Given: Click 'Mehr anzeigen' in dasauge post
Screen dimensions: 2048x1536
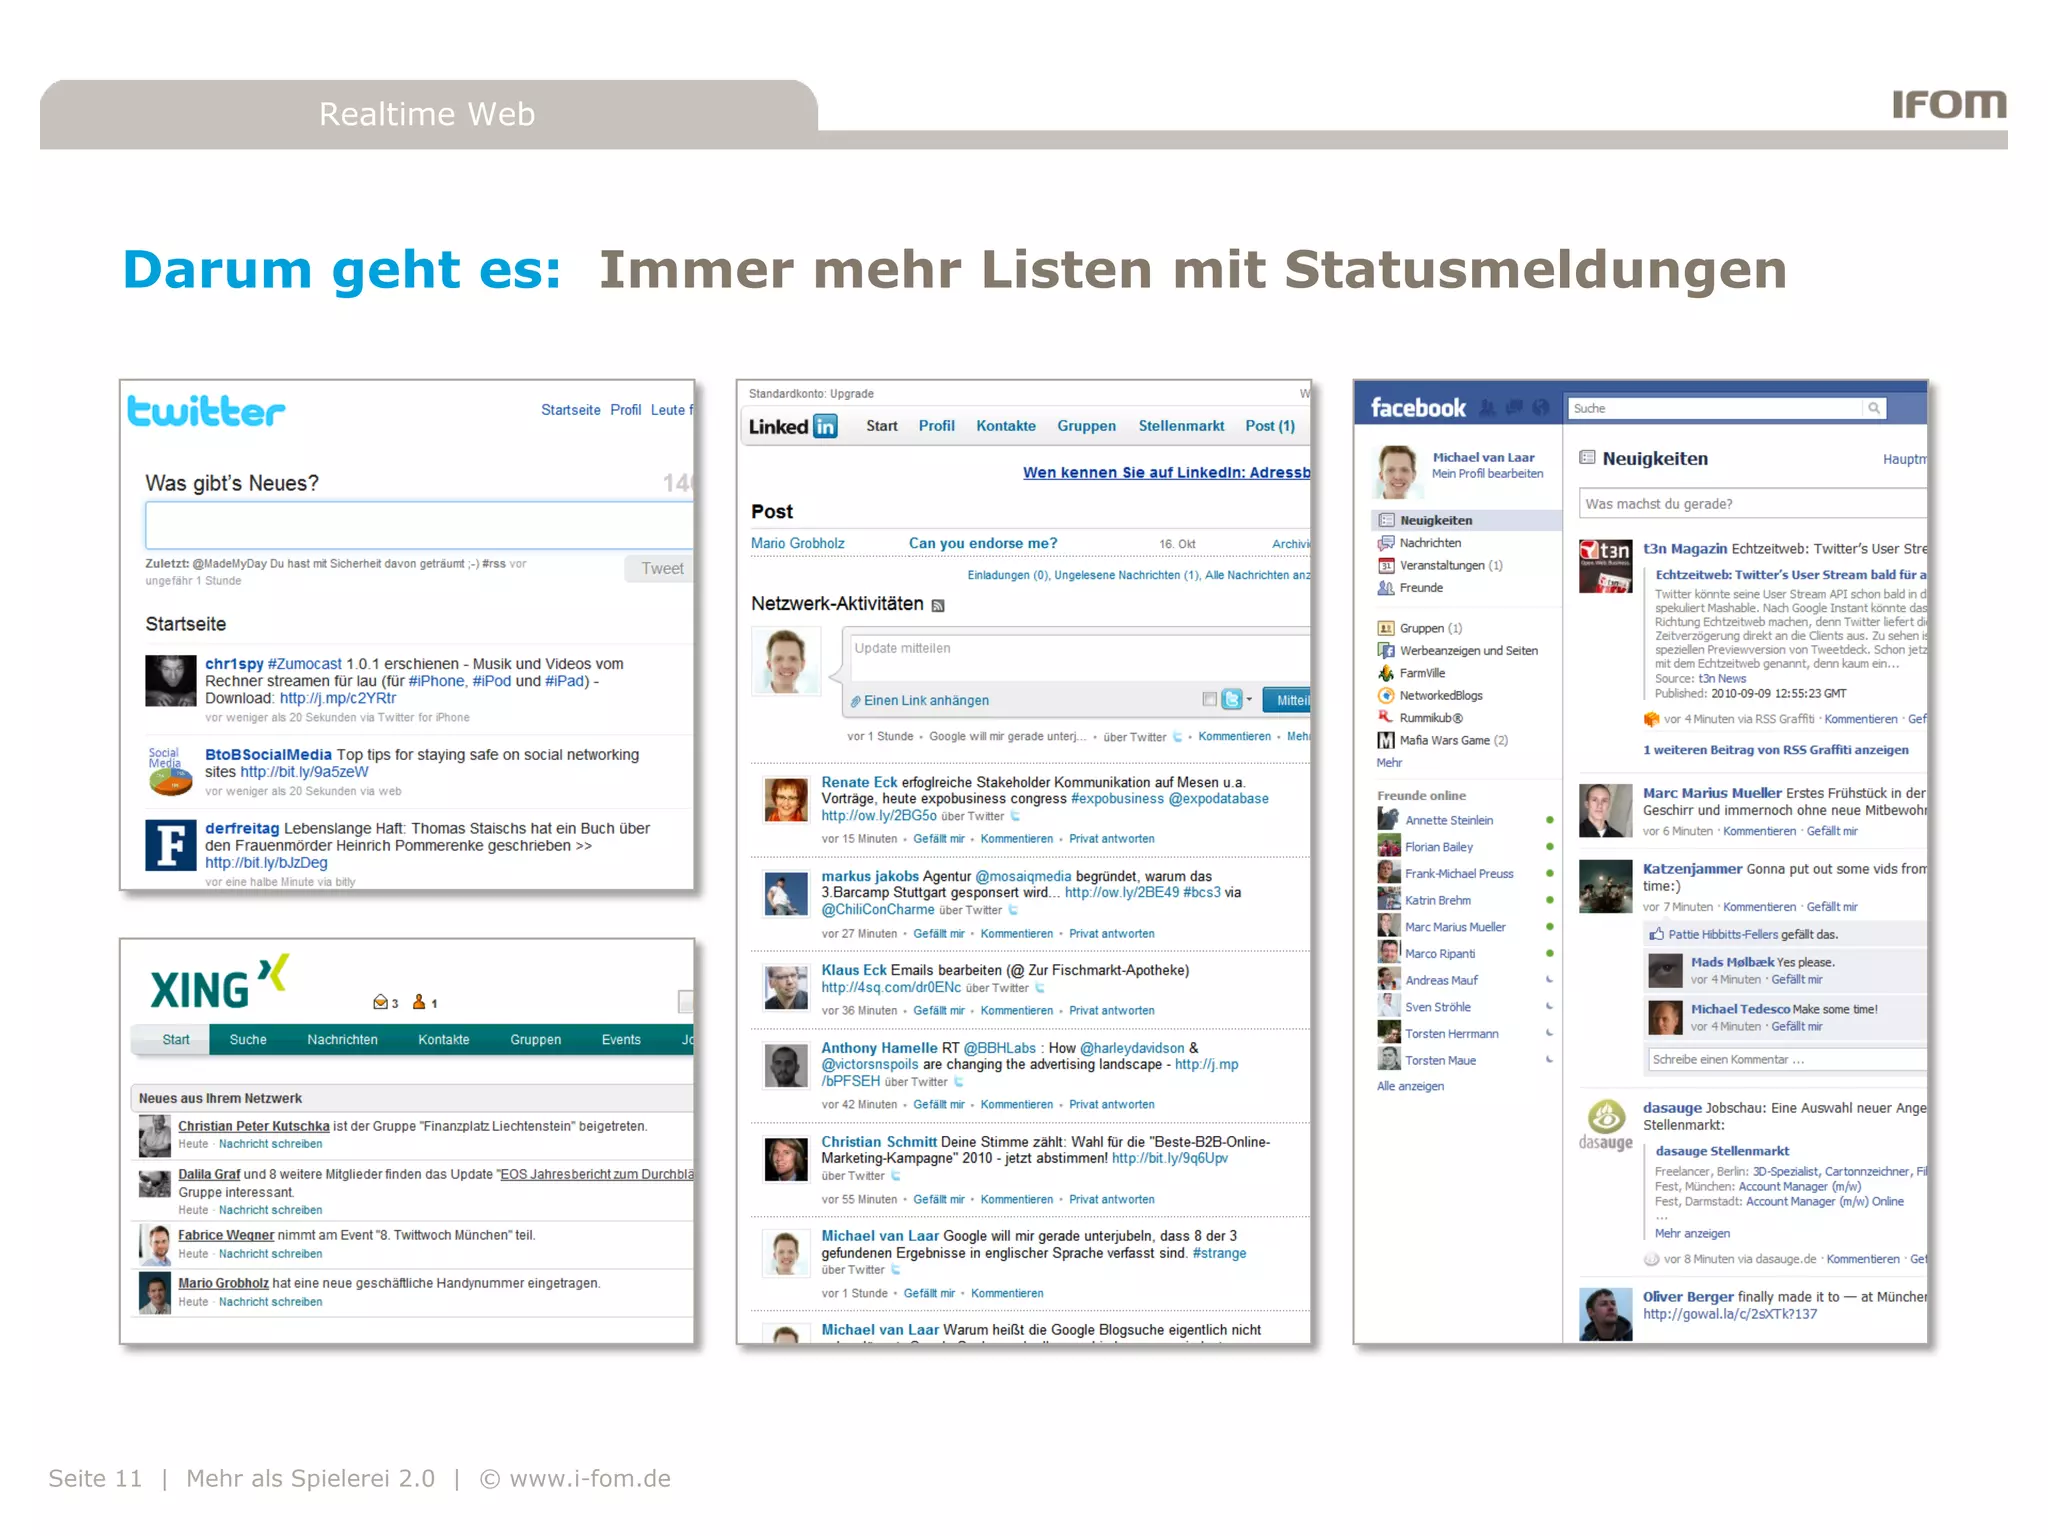Looking at the screenshot, I should click(1692, 1234).
